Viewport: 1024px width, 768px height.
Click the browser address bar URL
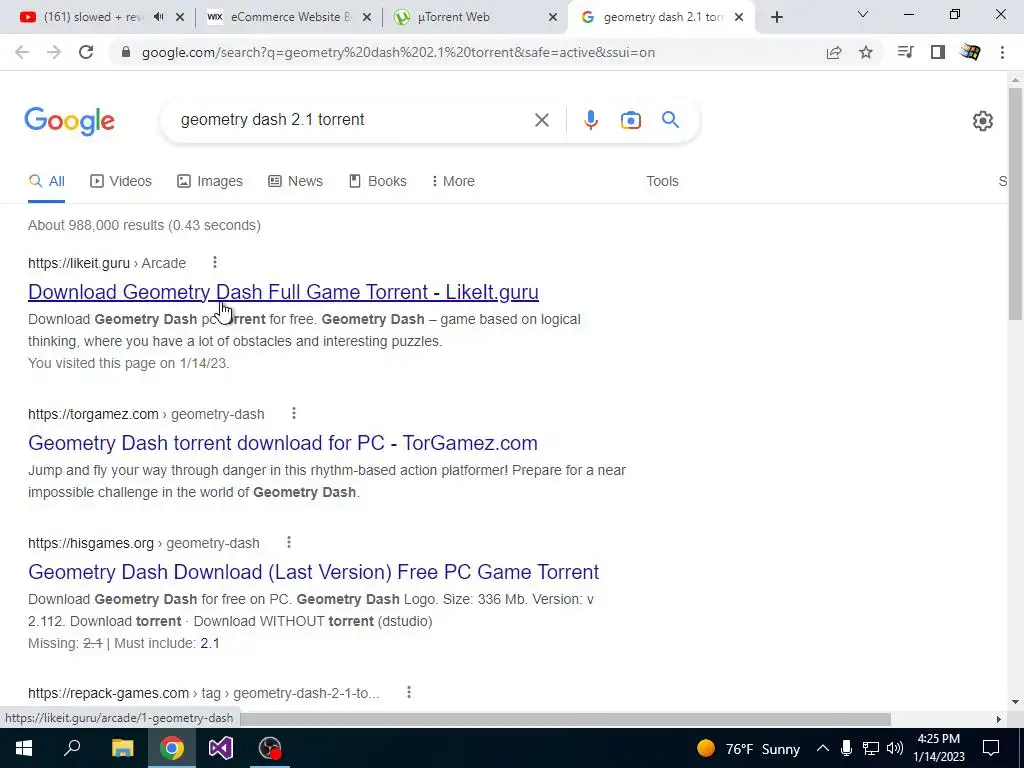coord(398,52)
